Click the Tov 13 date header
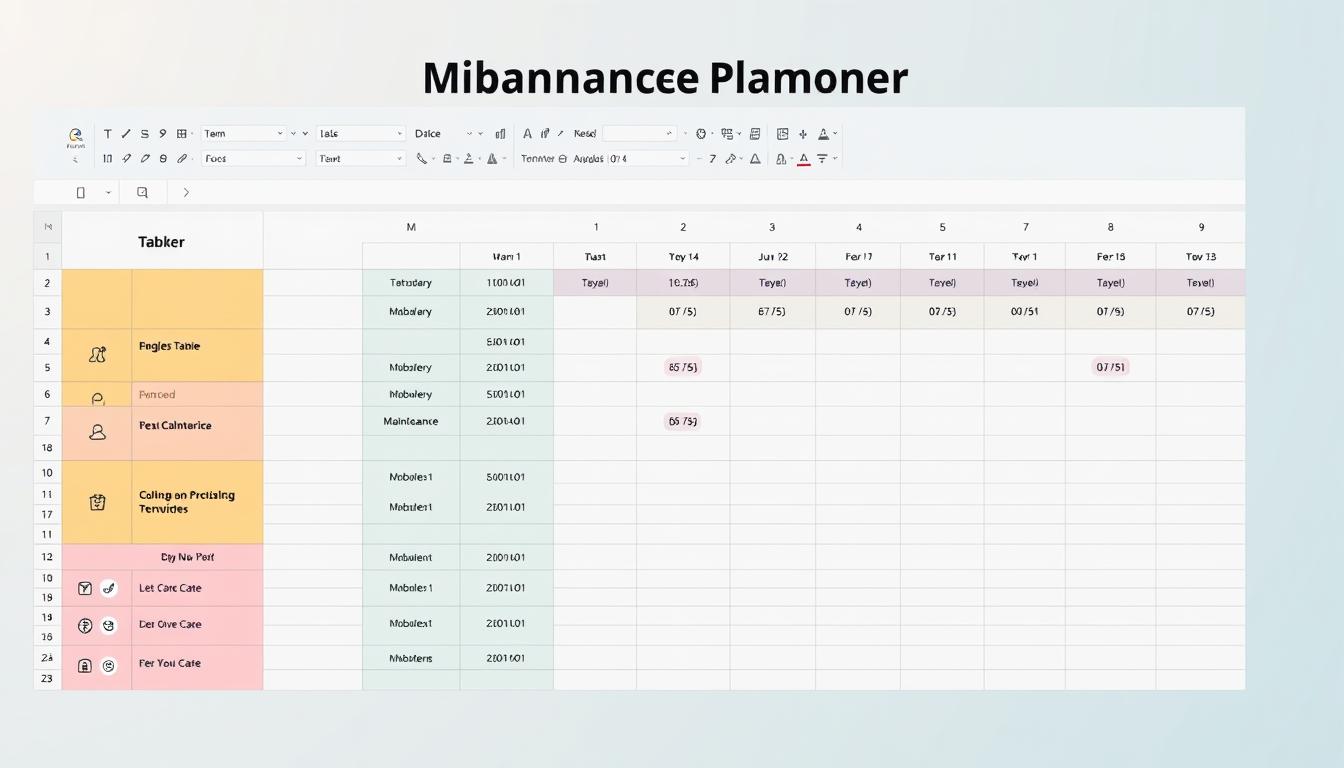 tap(1201, 257)
